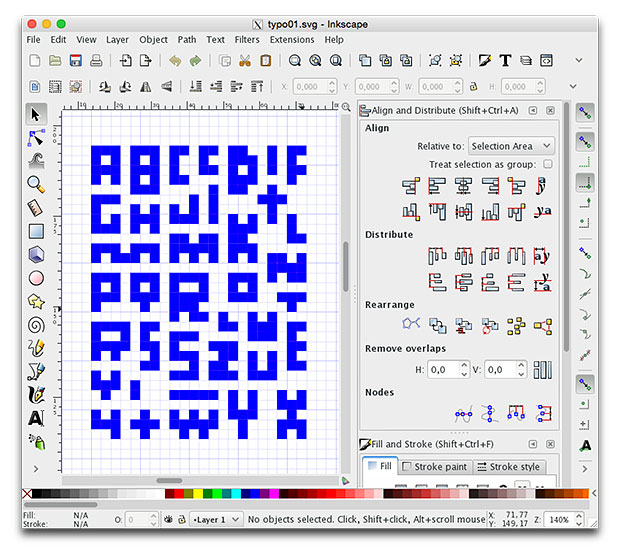Select the Measure ruler tool

[x=36, y=208]
